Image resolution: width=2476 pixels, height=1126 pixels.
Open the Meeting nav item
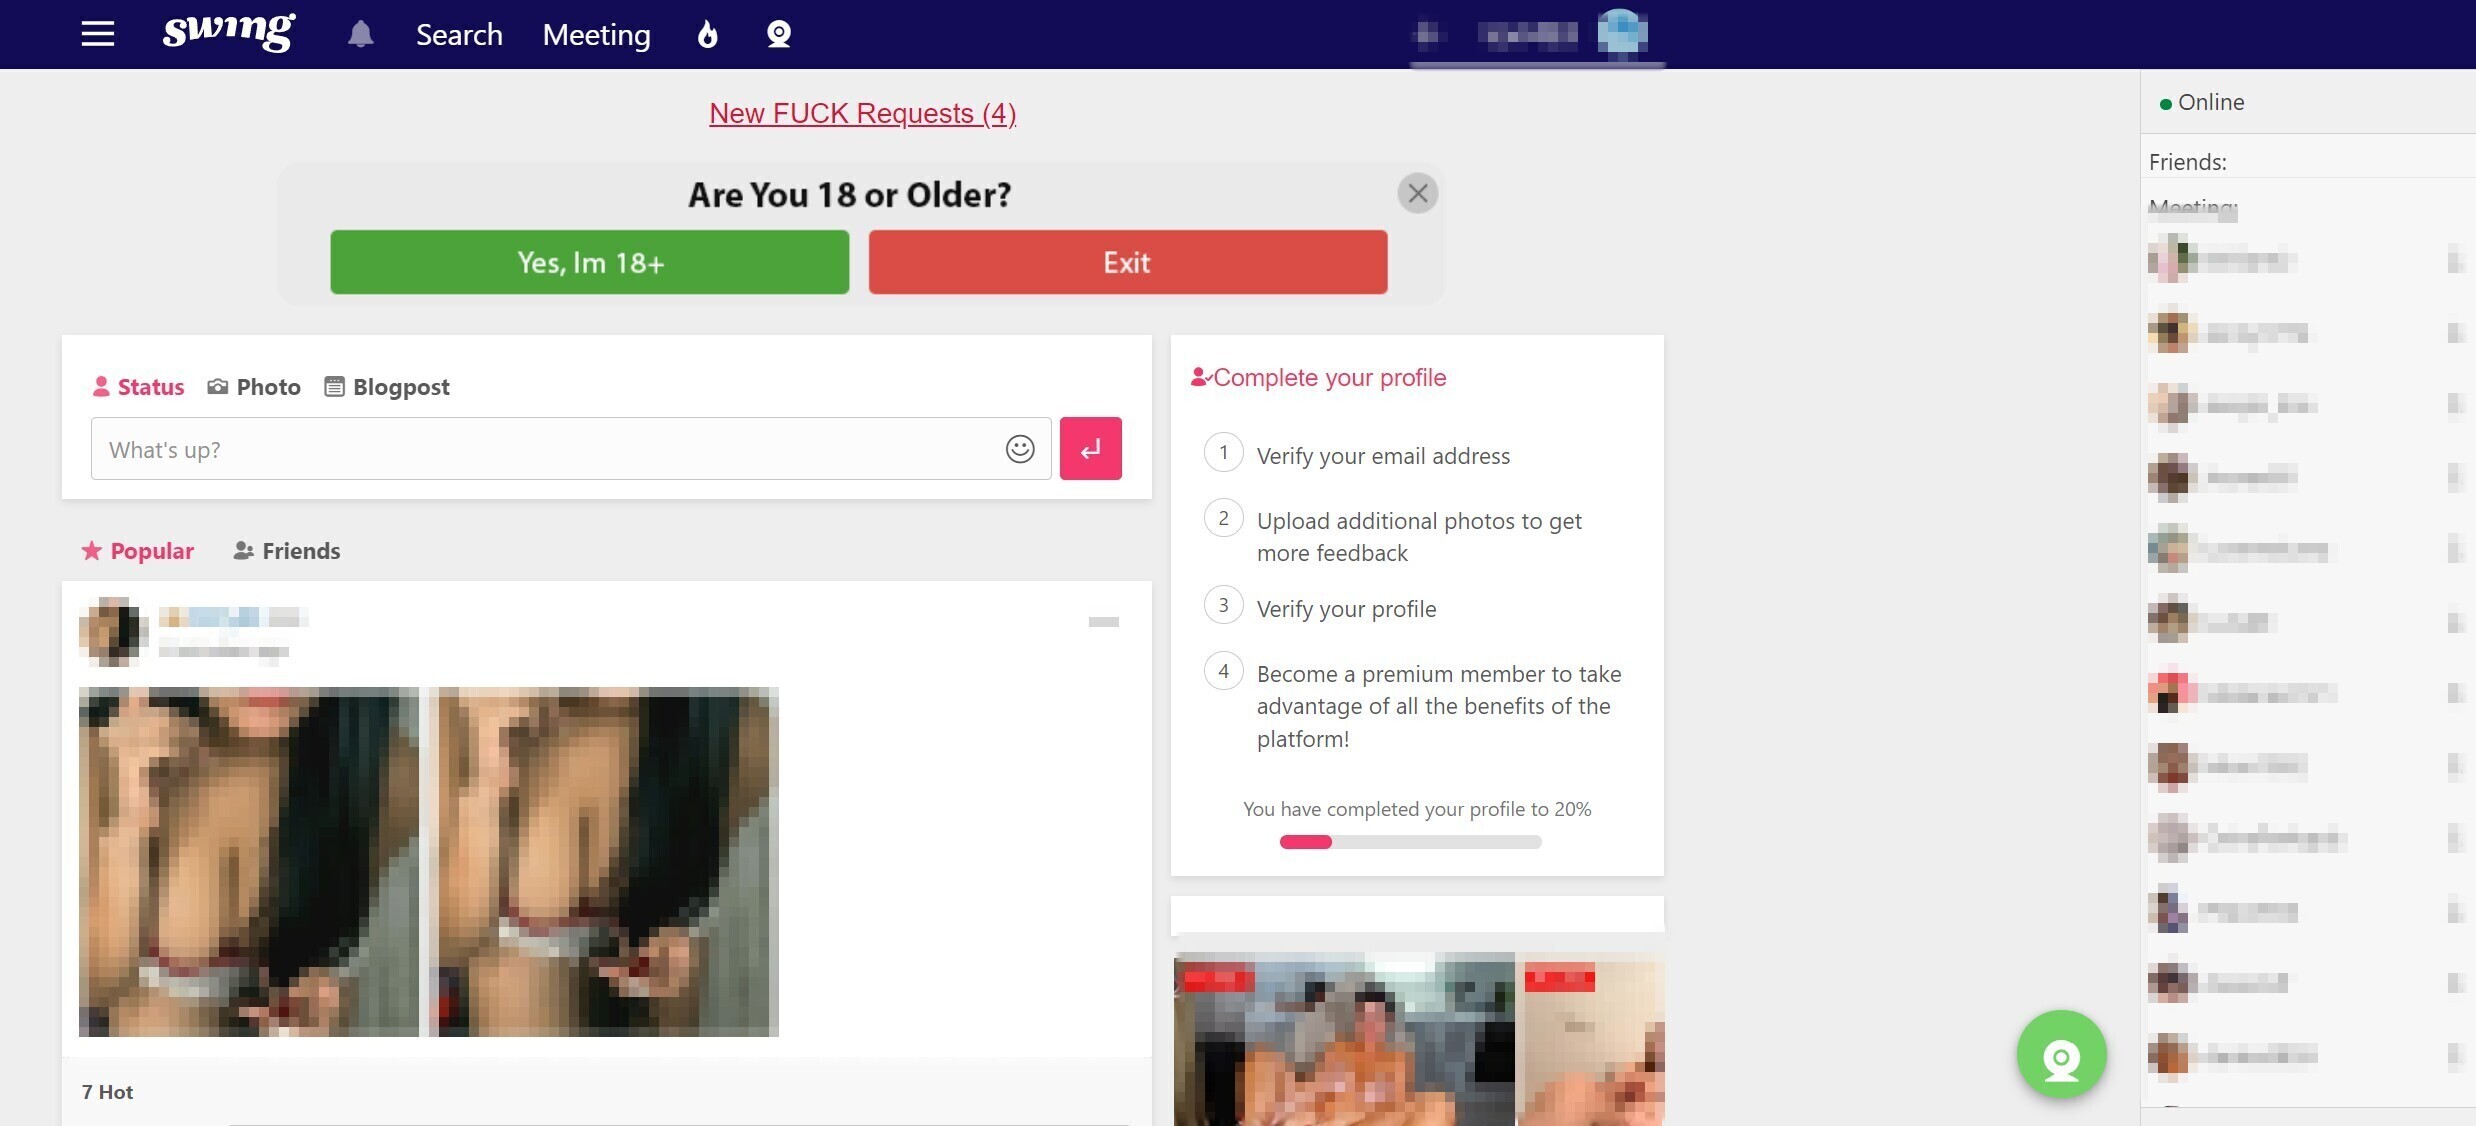click(x=596, y=35)
